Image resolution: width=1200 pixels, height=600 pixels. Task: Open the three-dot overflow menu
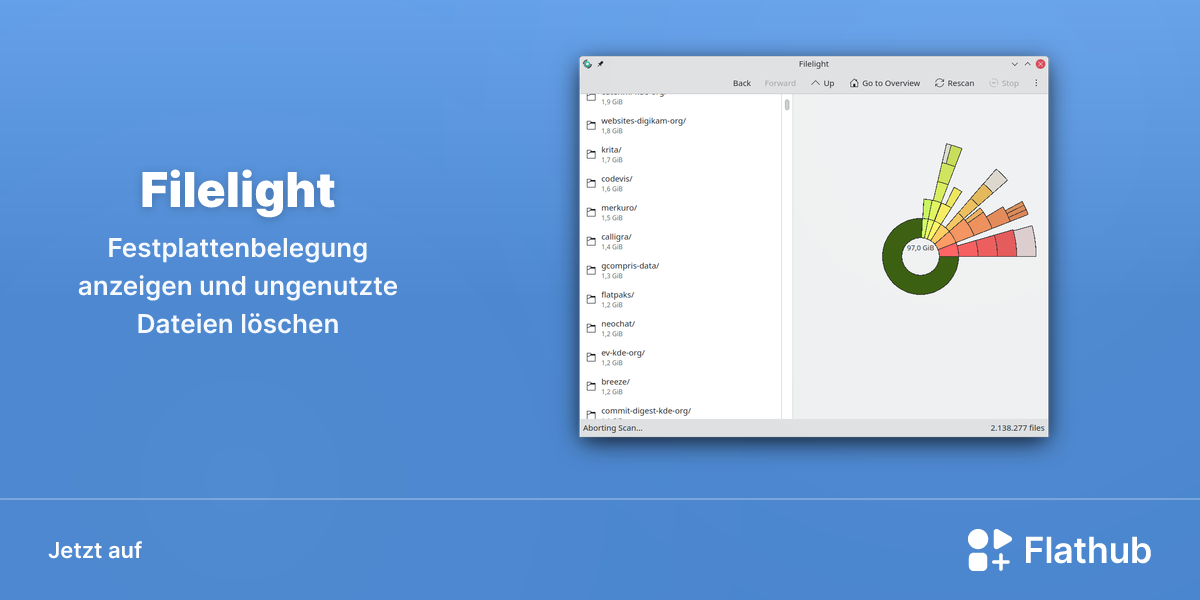tap(1036, 83)
